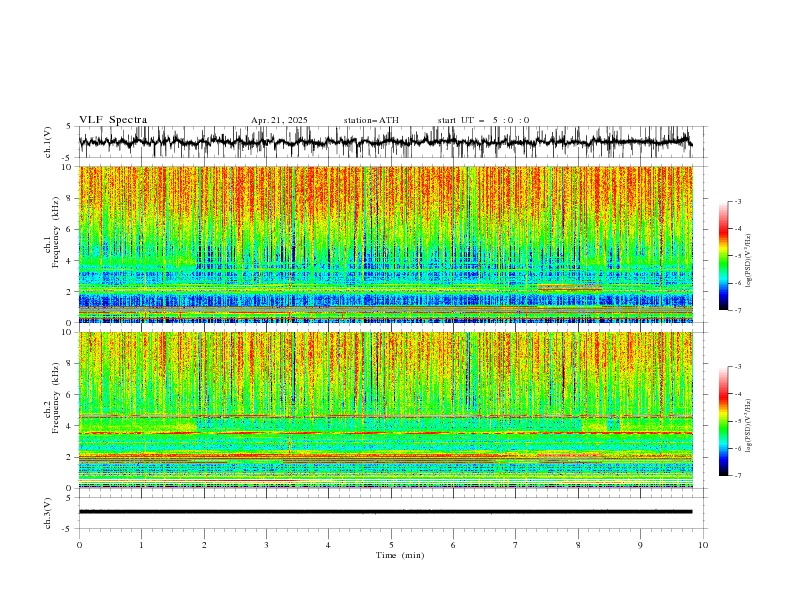
Task: Click the ch.3 flat black waveform trace
Action: (385, 512)
